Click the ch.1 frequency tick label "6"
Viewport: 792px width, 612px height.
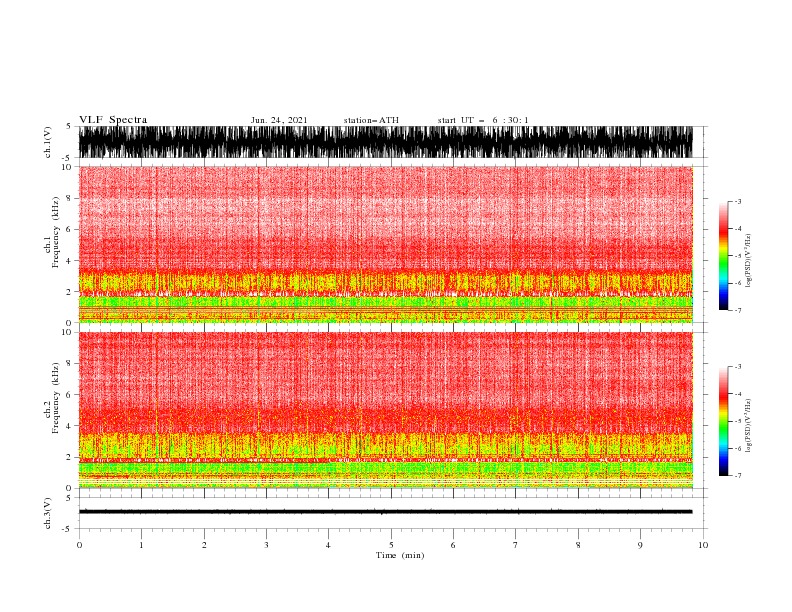pyautogui.click(x=69, y=229)
